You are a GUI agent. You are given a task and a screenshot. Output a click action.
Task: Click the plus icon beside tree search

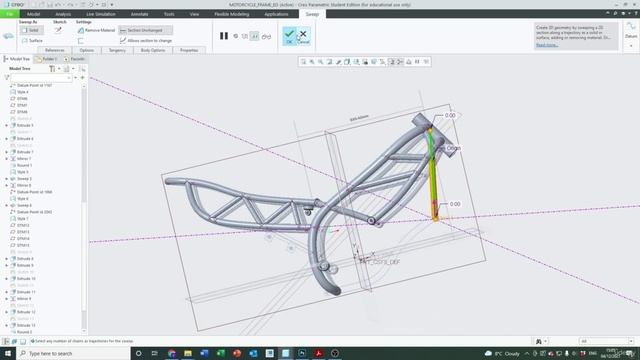[82, 77]
